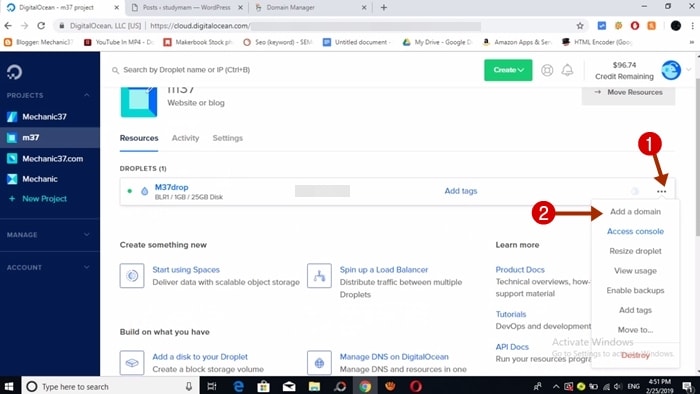Click Move Resources button
This screenshot has height=394, width=700.
tap(628, 92)
